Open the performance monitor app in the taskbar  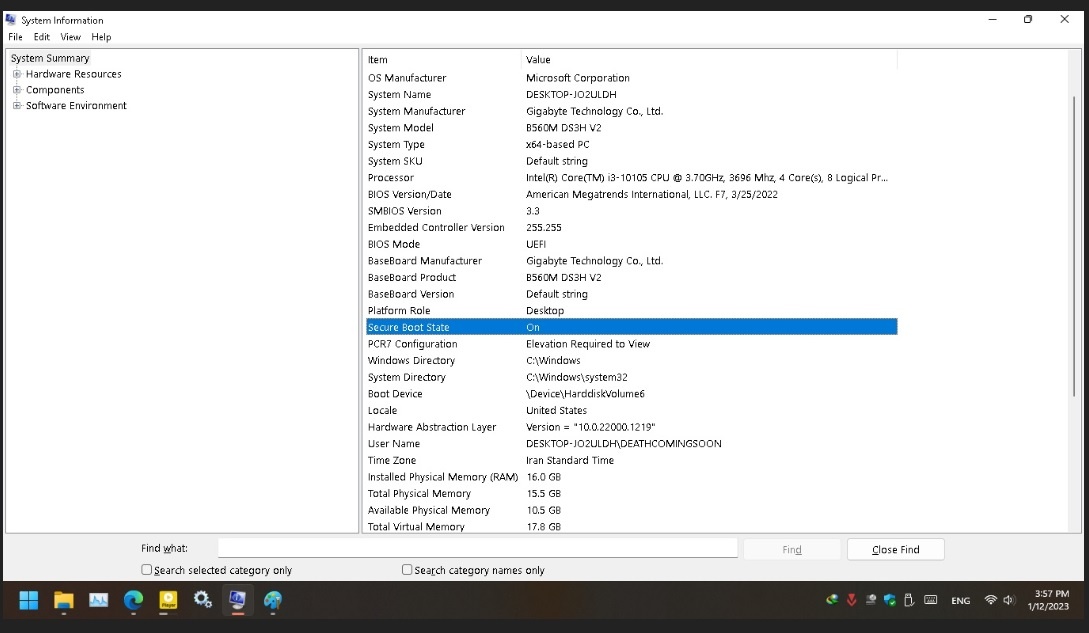click(99, 600)
